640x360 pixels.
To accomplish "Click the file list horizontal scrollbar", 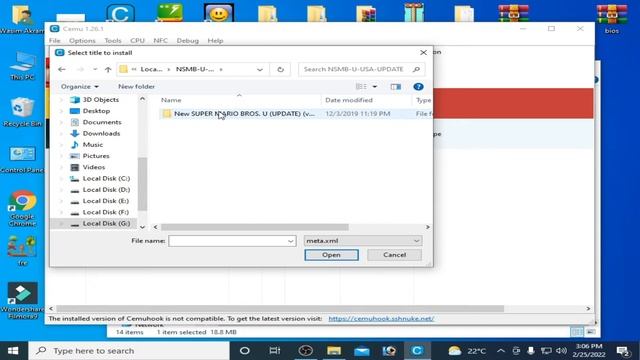I will [255, 227].
